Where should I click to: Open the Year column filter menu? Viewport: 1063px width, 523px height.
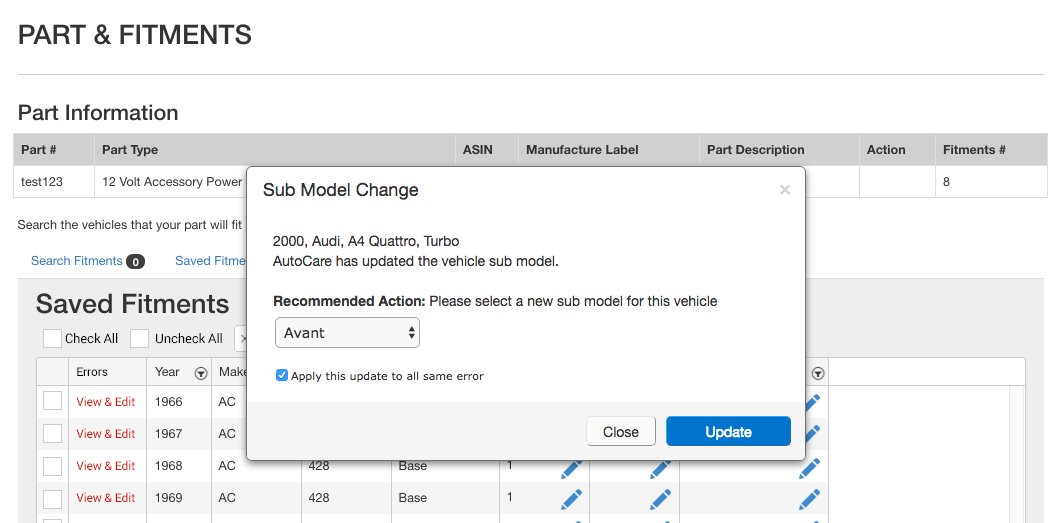click(200, 373)
